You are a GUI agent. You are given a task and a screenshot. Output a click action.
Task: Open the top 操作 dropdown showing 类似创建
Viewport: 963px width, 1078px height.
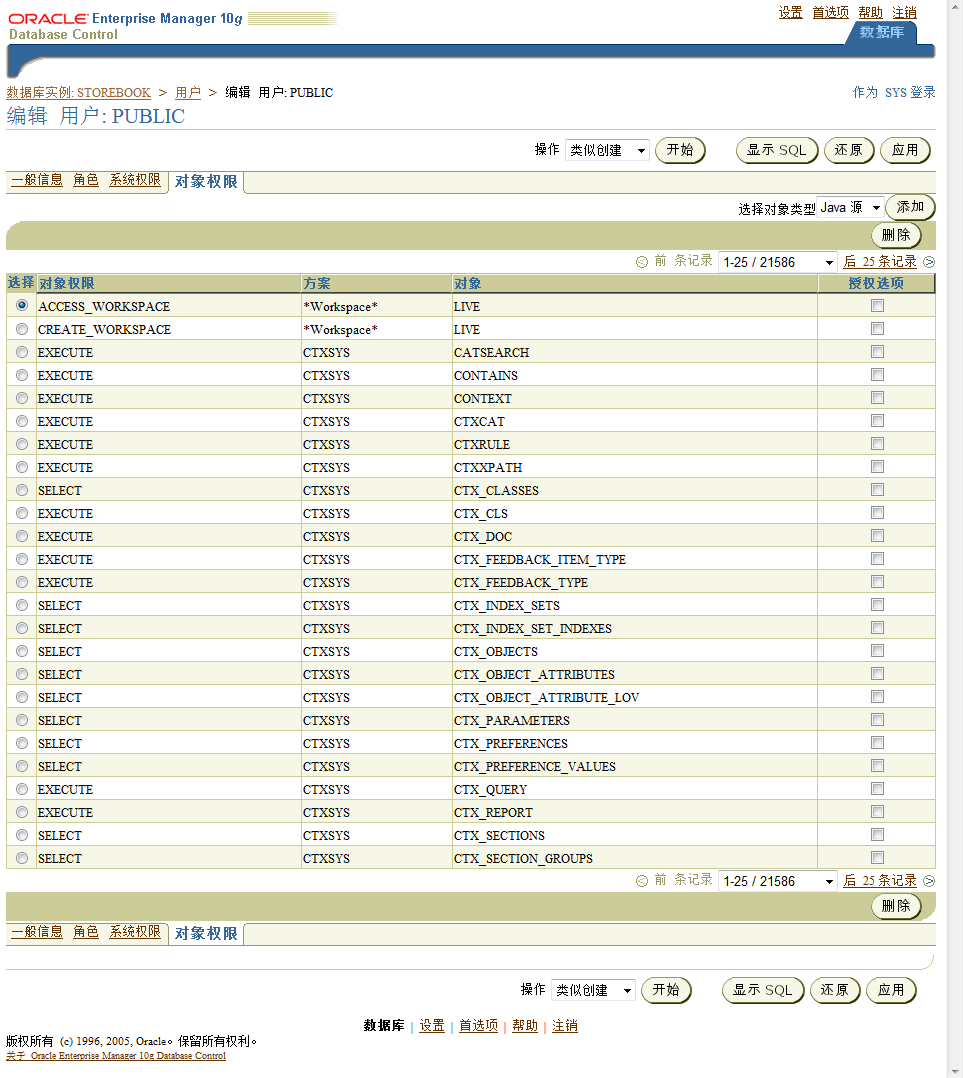(x=608, y=150)
